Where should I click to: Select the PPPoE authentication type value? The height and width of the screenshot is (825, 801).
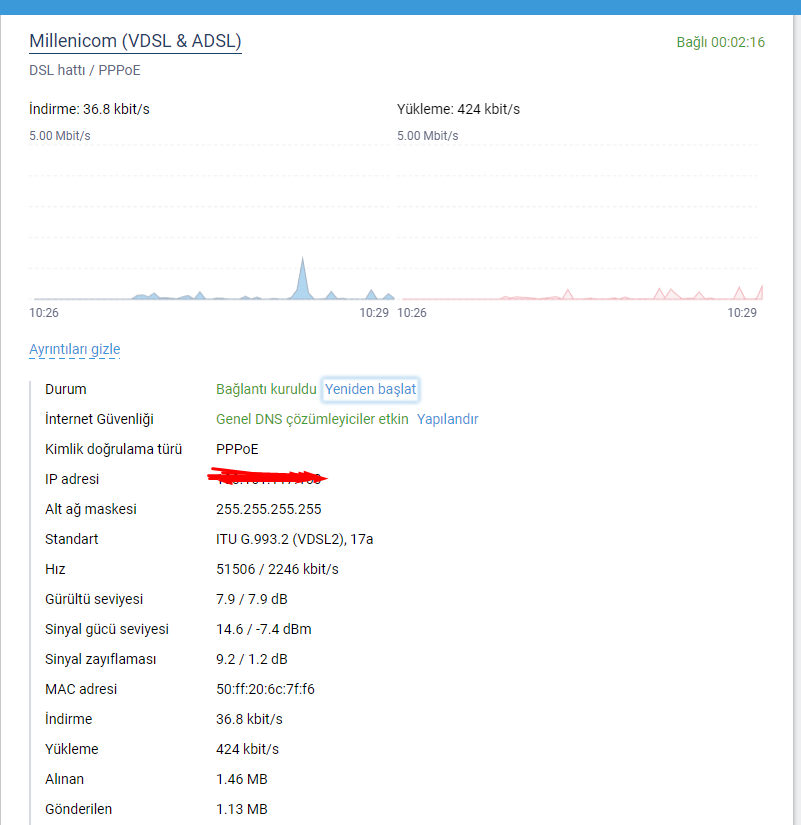237,449
